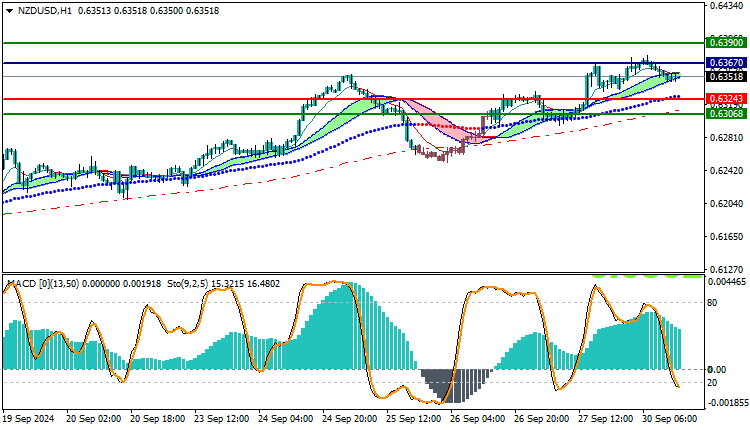
Task: Select the blue 0.63670 price label
Action: [x=727, y=63]
